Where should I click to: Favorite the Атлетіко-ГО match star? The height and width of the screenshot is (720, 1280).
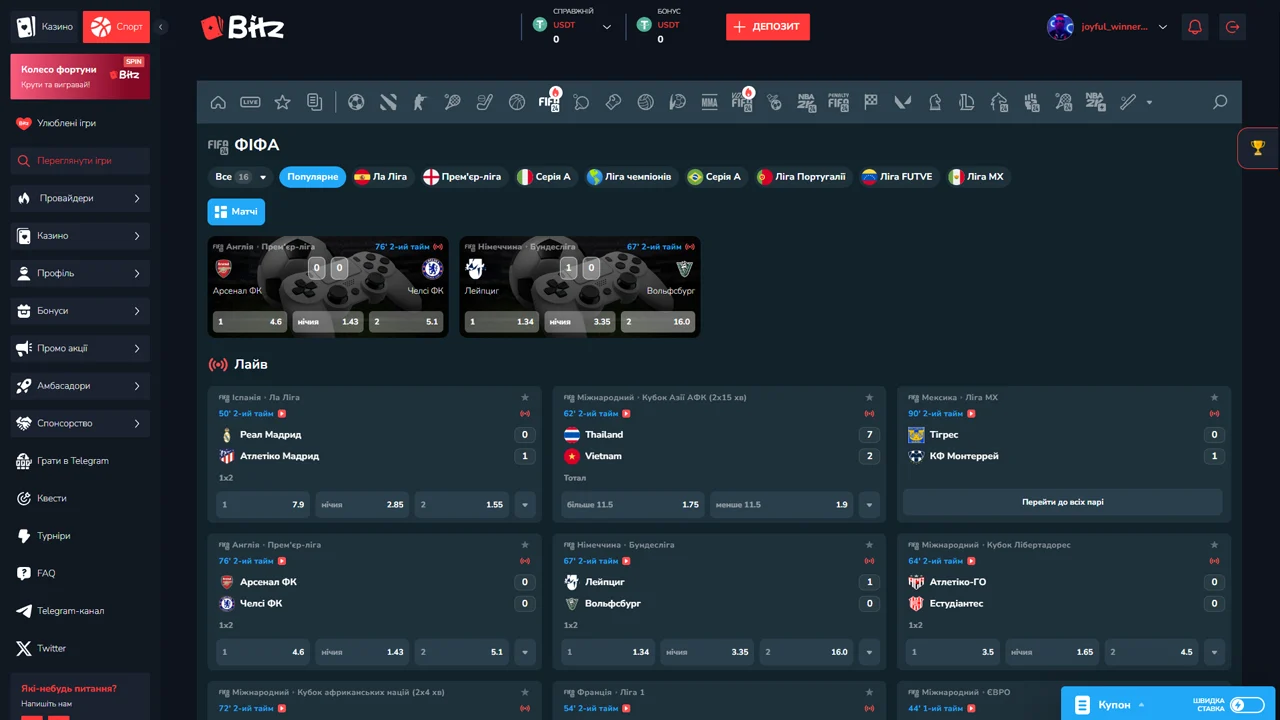click(1214, 545)
